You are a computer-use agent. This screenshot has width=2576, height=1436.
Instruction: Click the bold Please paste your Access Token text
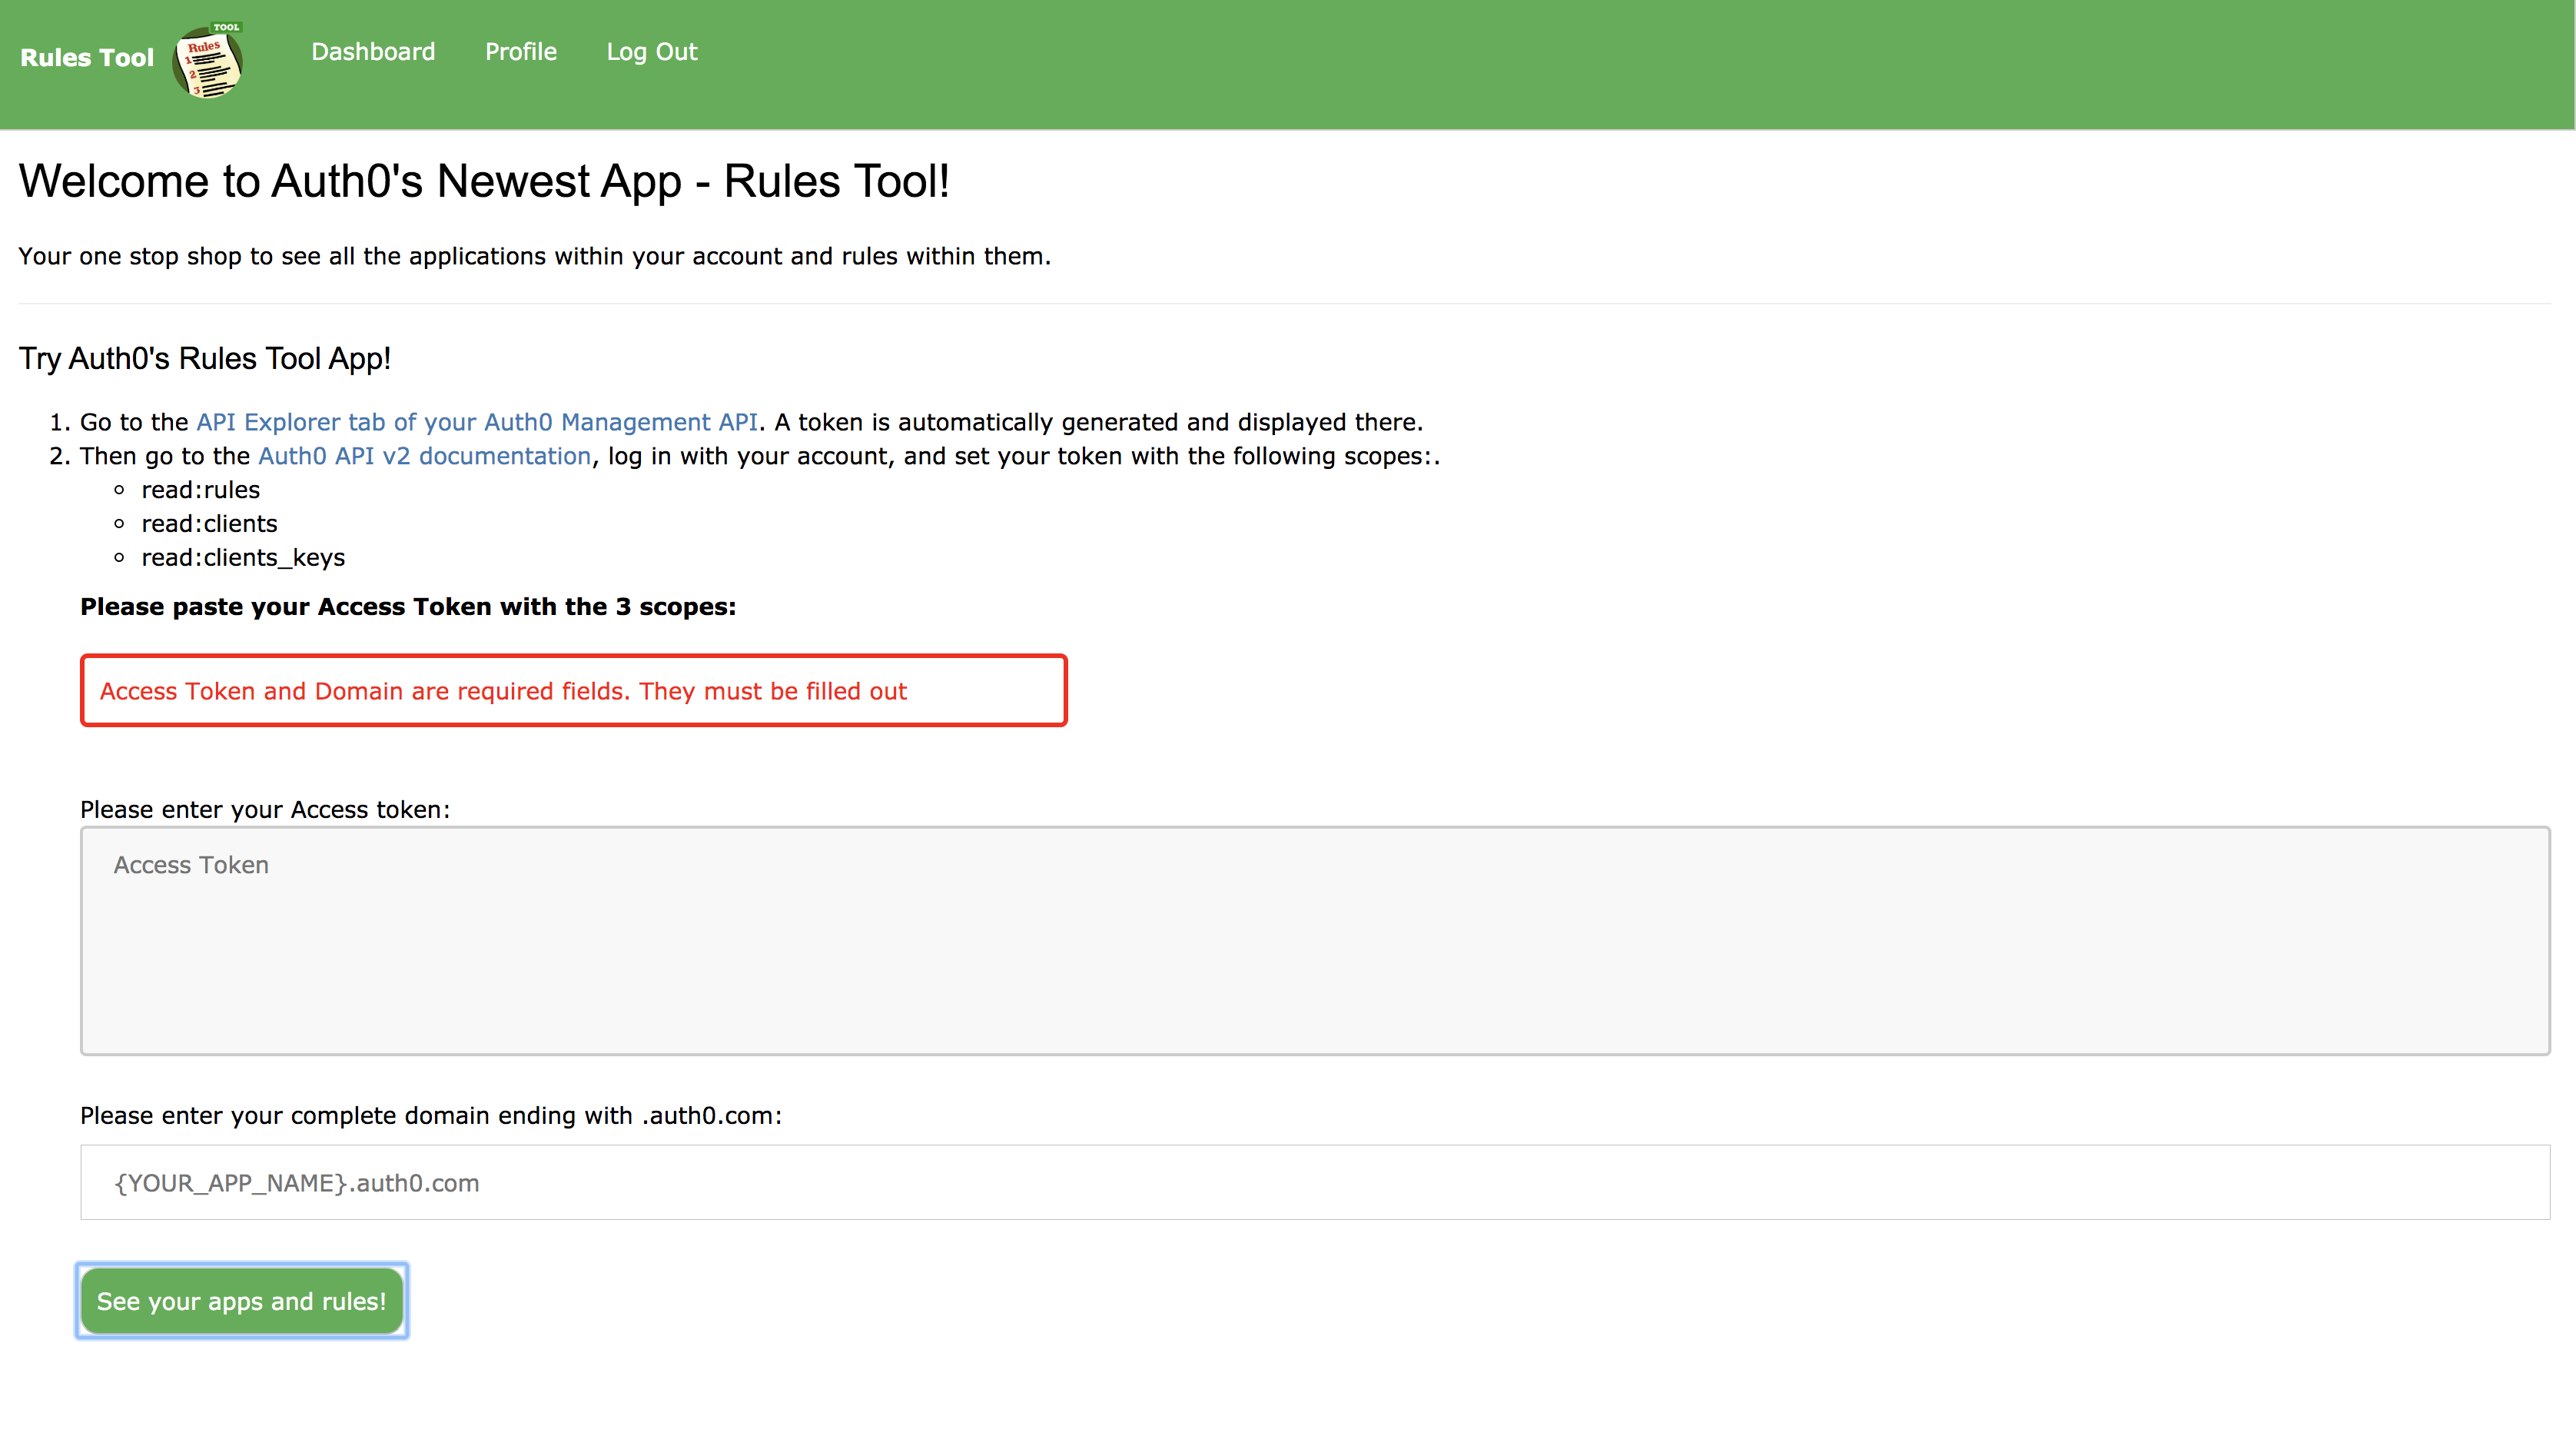(x=408, y=607)
